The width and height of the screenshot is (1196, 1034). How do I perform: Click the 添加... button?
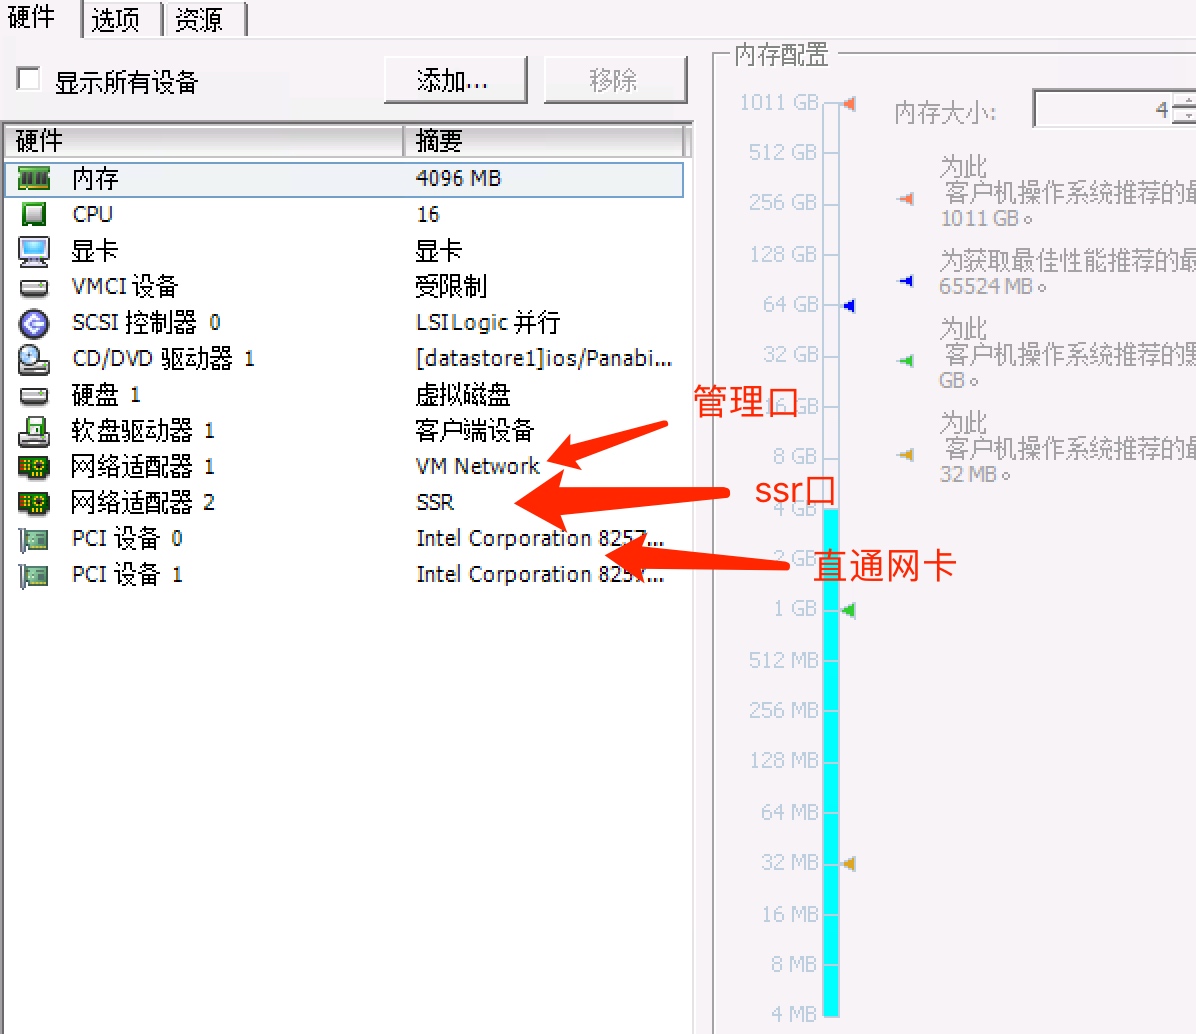pyautogui.click(x=455, y=79)
